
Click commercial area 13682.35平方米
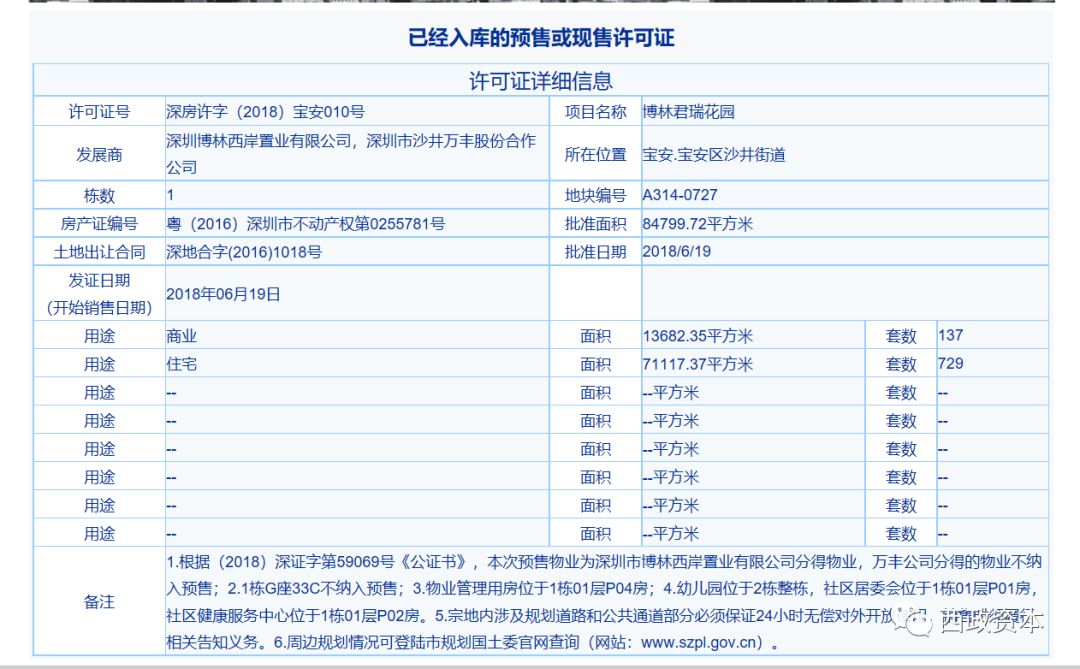698,336
